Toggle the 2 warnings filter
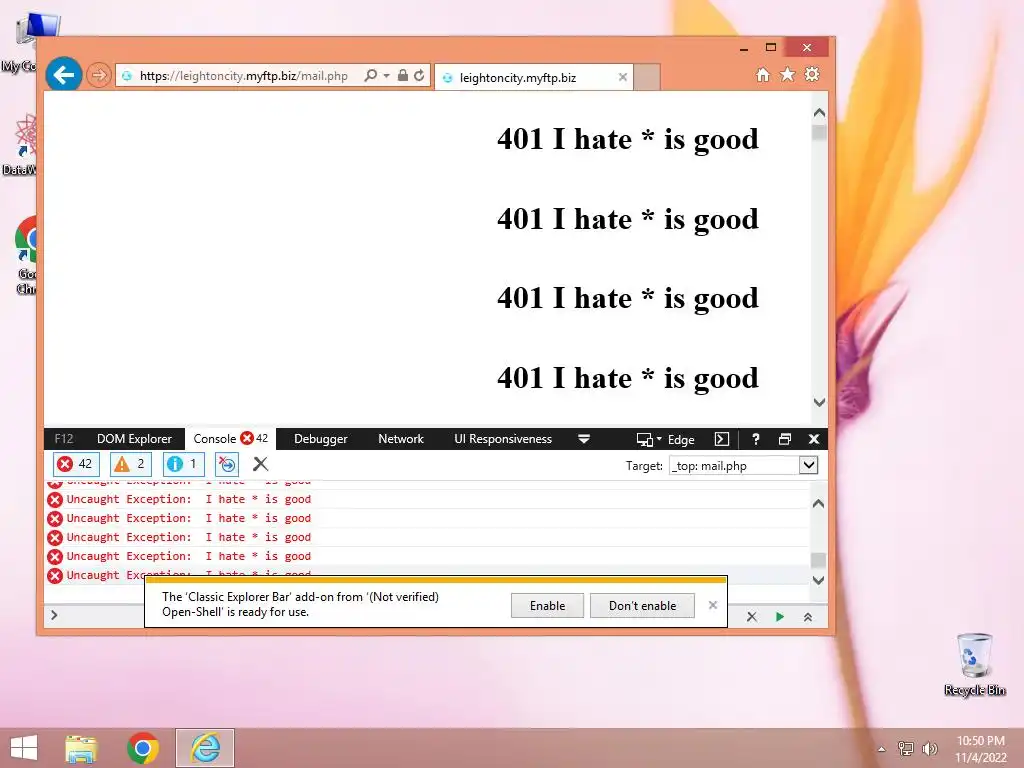1024x768 pixels. tap(131, 464)
